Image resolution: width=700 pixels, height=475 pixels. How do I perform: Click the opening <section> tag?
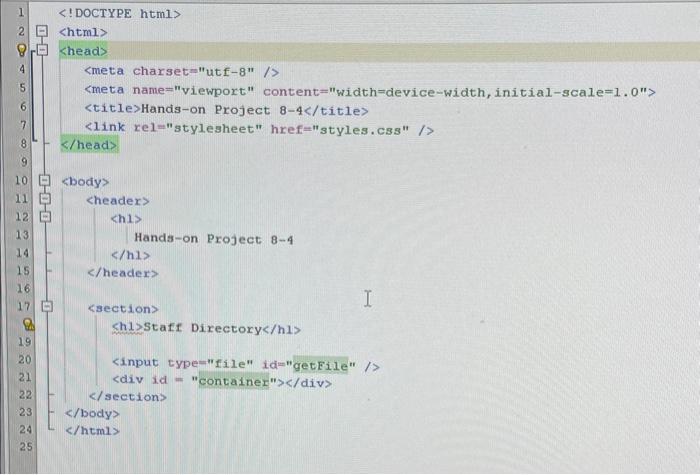[123, 308]
